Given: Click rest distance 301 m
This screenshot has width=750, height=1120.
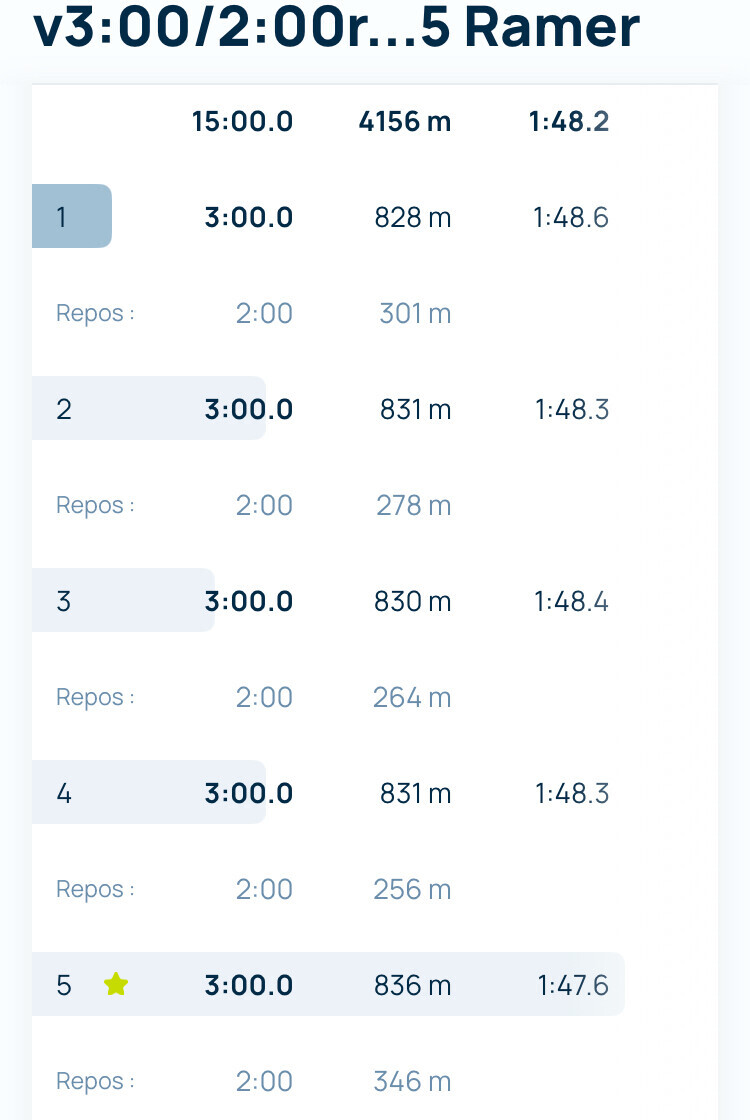Looking at the screenshot, I should [415, 313].
